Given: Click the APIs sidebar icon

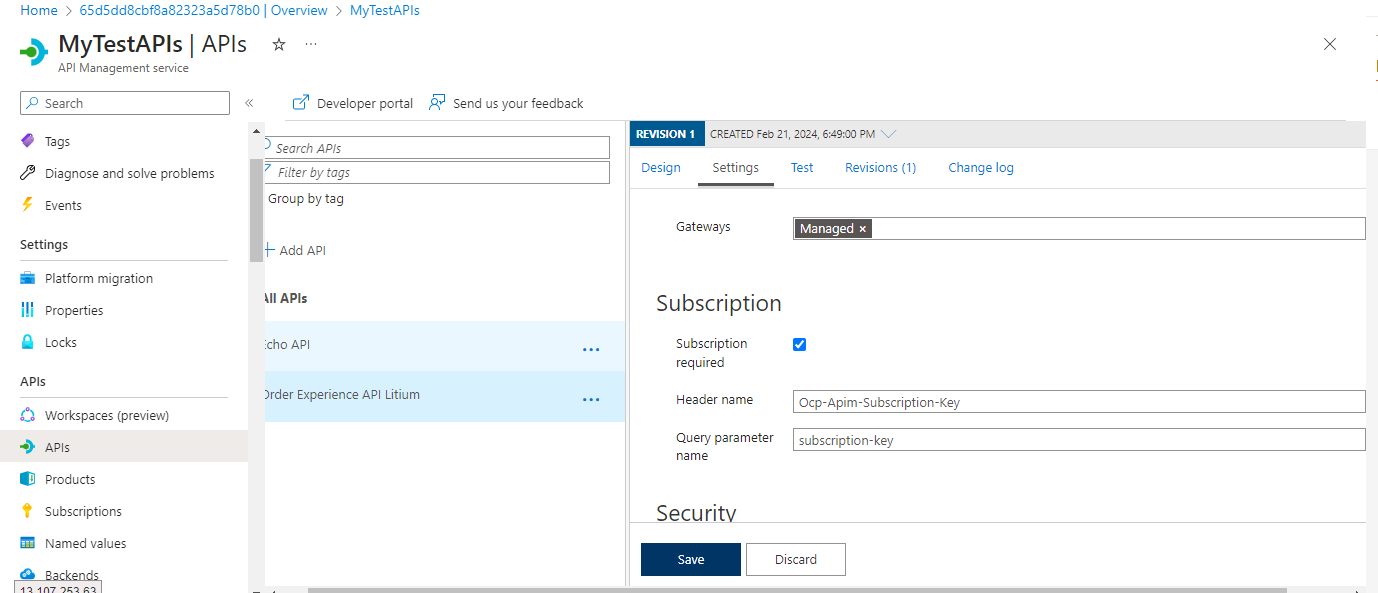Looking at the screenshot, I should 28,447.
